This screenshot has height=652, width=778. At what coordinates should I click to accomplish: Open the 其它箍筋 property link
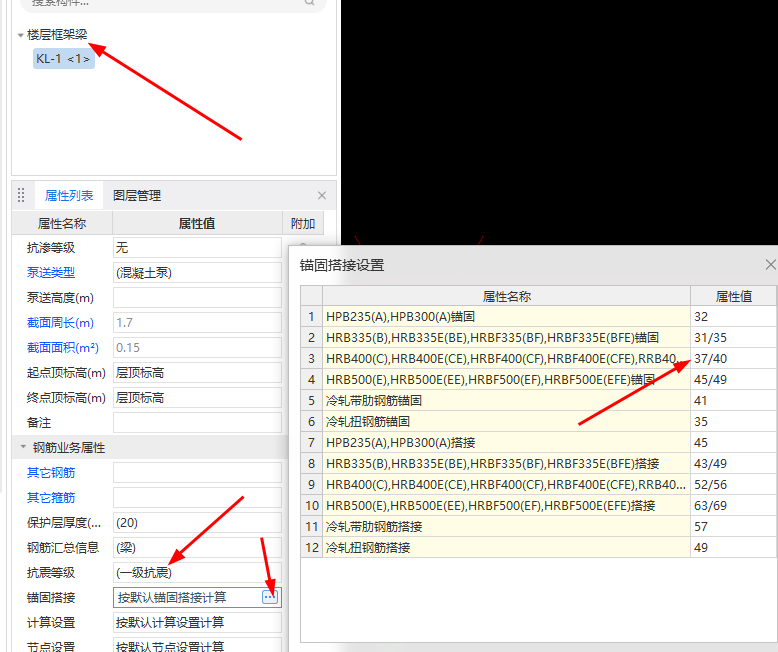(51, 498)
